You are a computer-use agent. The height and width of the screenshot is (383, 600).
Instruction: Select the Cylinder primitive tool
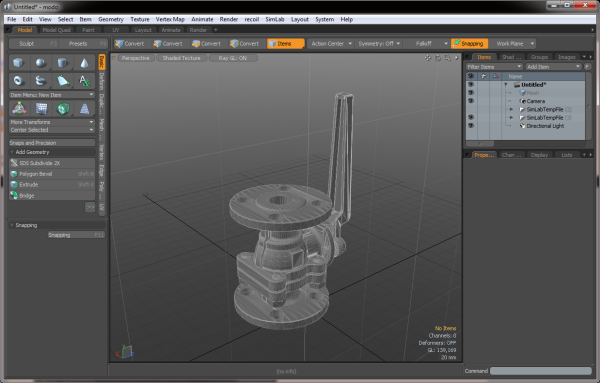tap(62, 63)
